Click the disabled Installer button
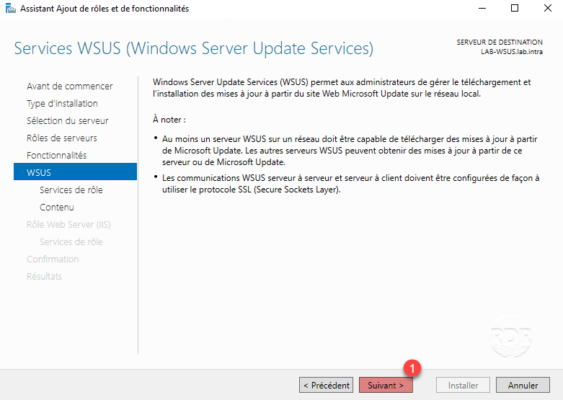Viewport: 563px width, 400px height. click(x=463, y=385)
